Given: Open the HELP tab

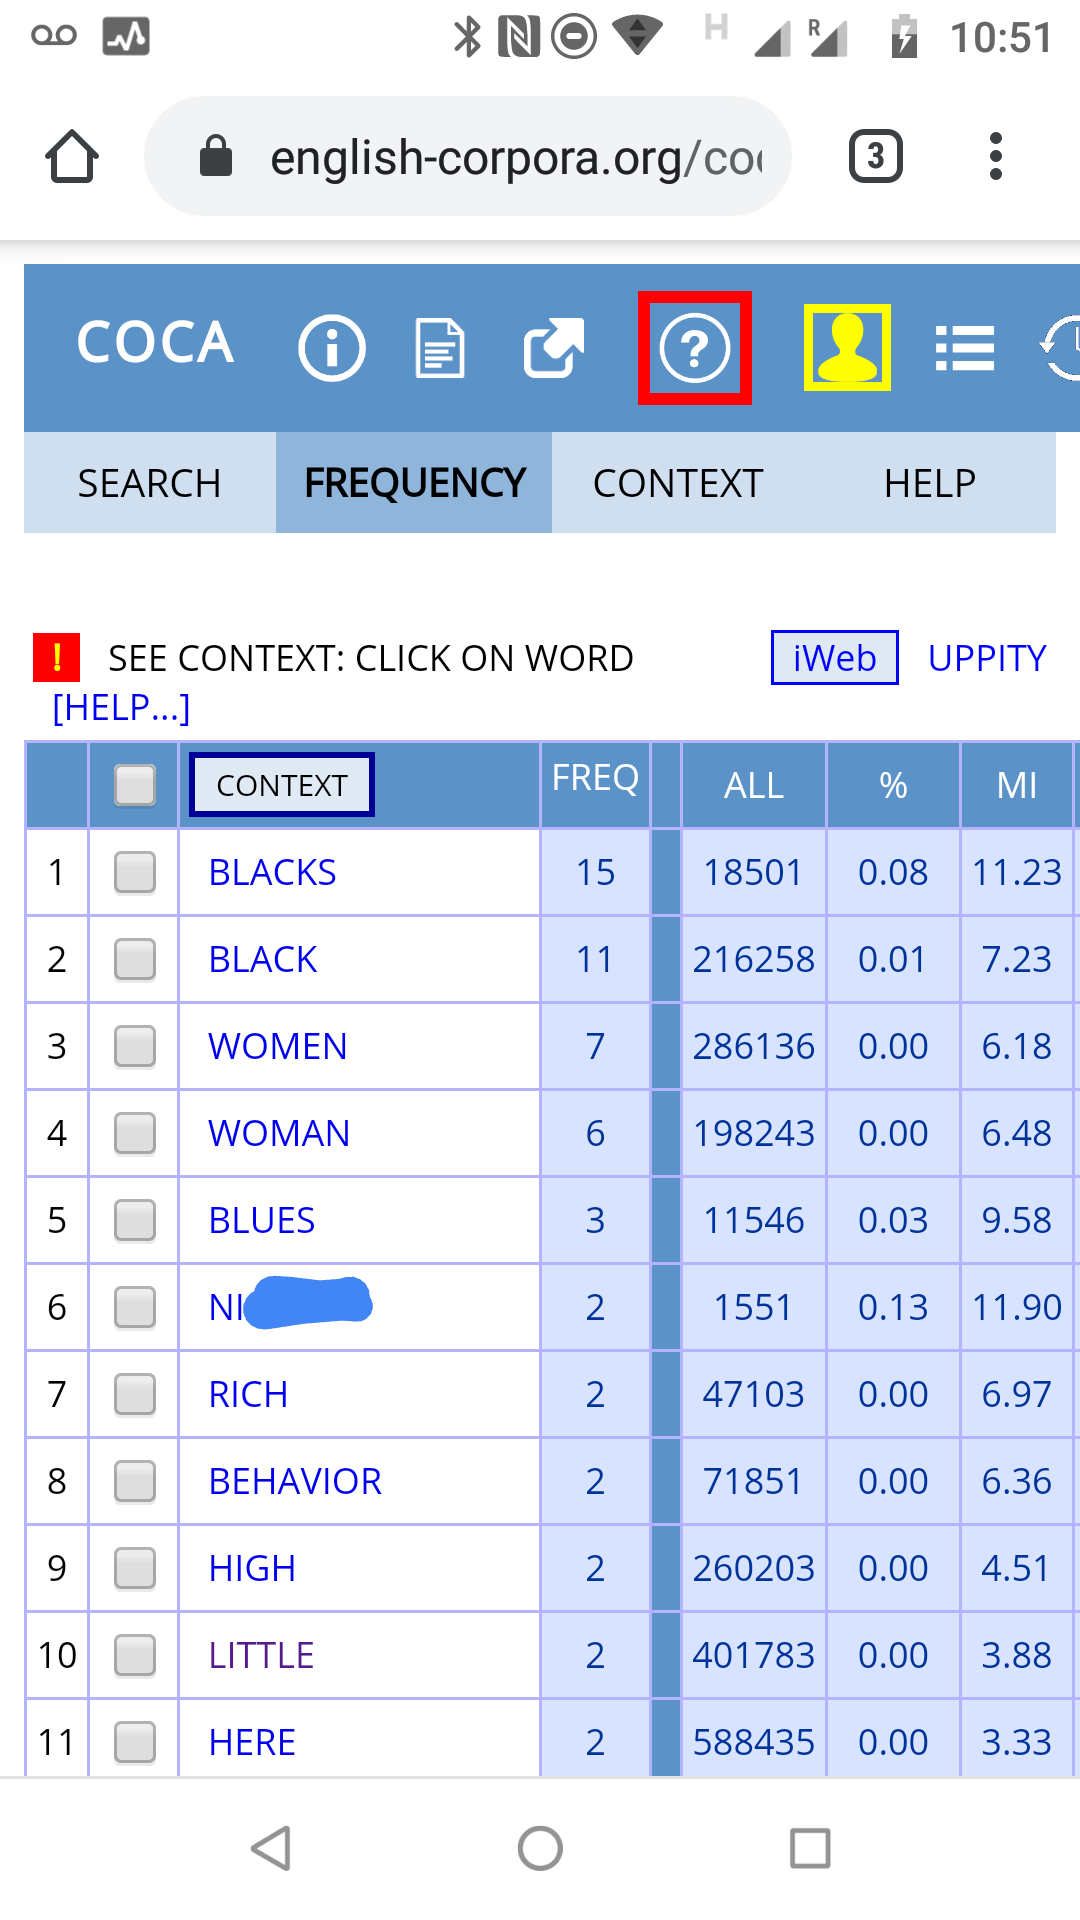Looking at the screenshot, I should click(930, 483).
